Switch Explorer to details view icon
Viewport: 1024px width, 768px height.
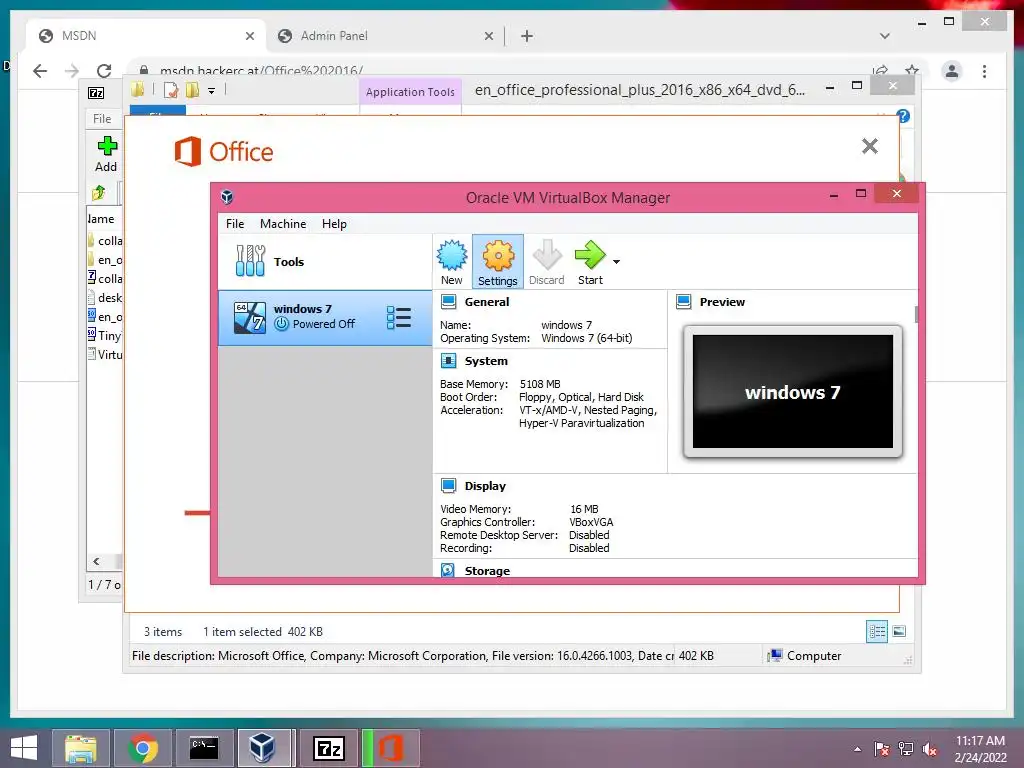(x=877, y=632)
